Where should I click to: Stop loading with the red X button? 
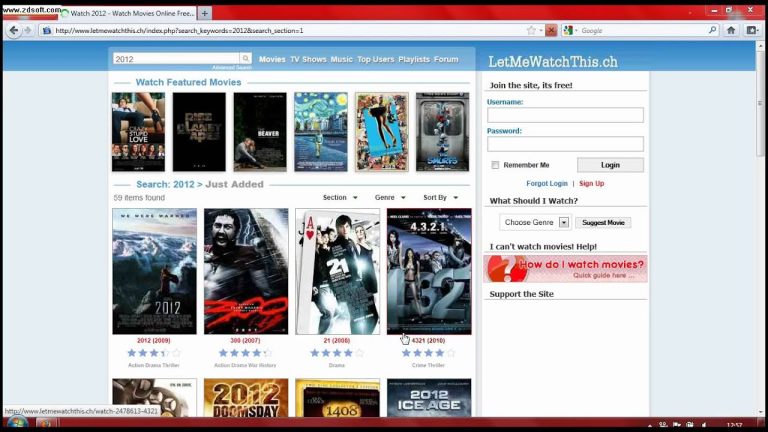(x=551, y=30)
